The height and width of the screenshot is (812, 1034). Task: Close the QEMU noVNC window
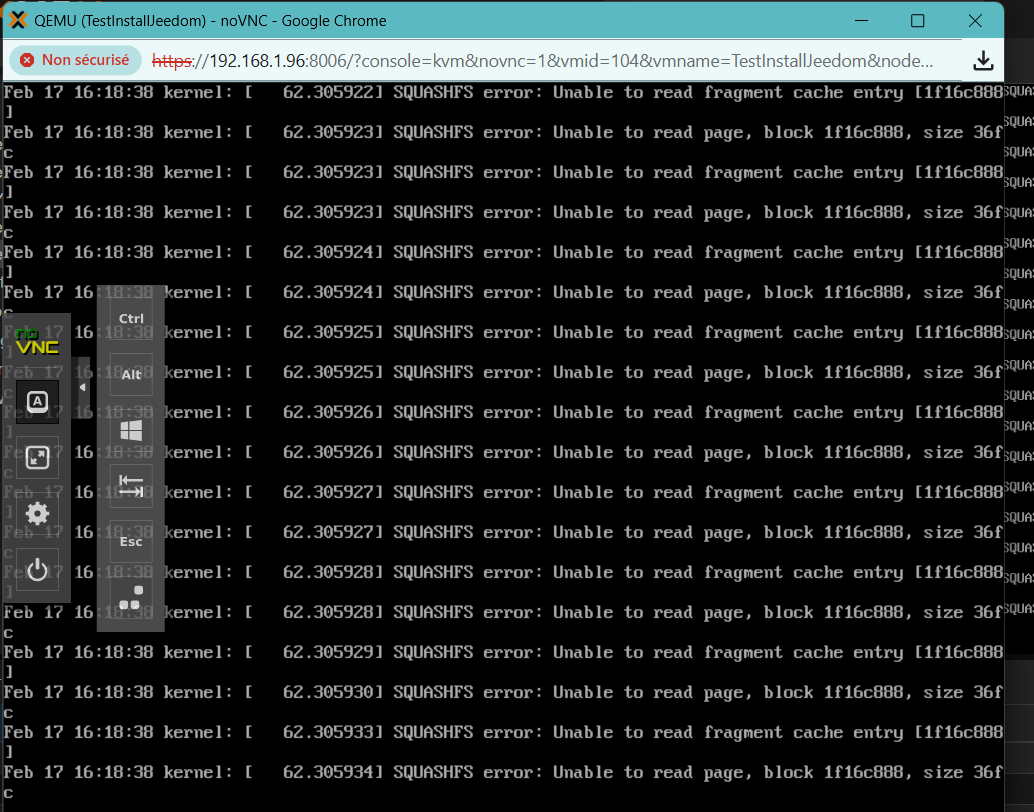[x=975, y=21]
